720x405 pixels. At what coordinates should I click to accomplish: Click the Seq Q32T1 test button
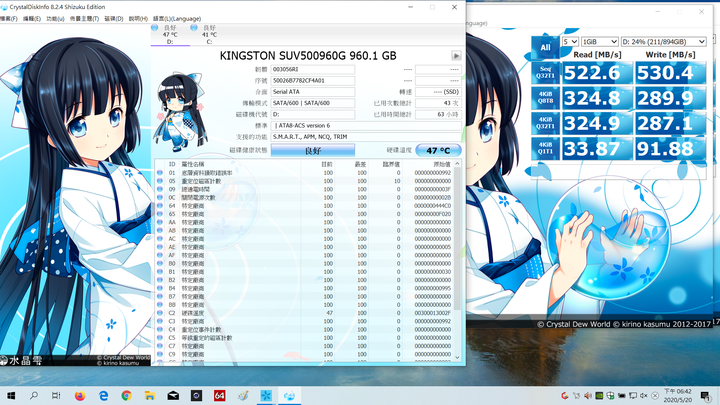tap(546, 73)
